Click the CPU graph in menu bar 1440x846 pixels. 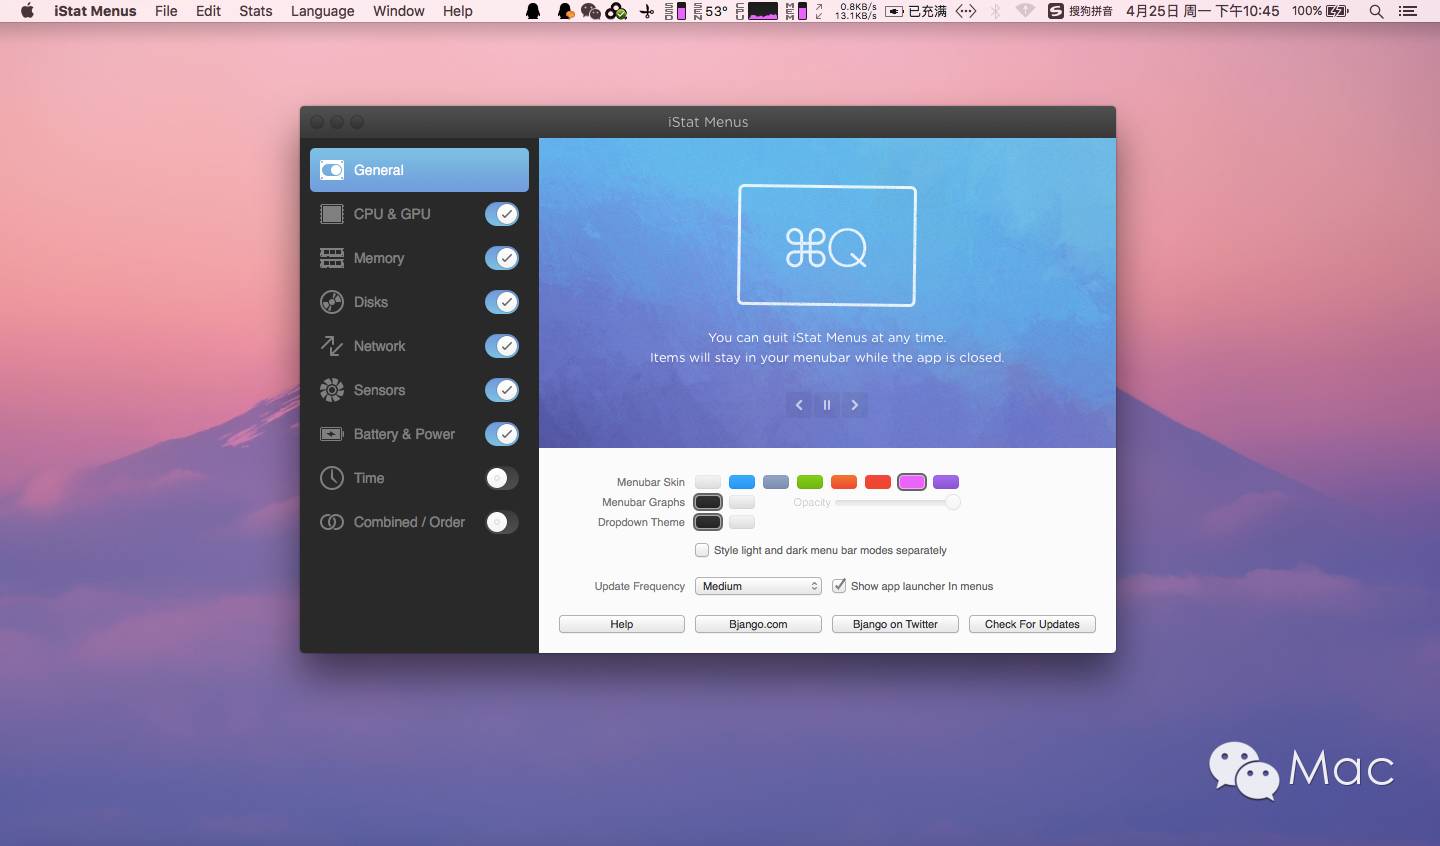[x=758, y=11]
